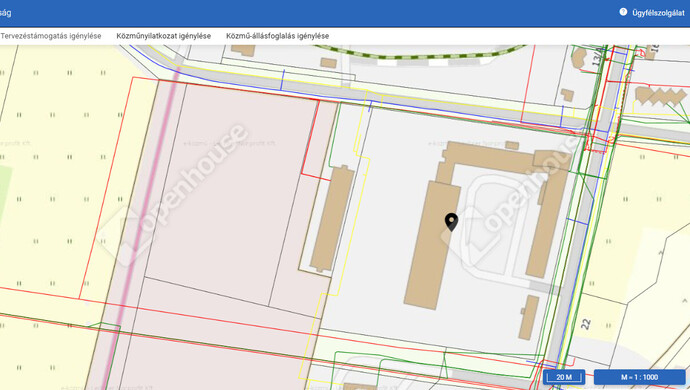
Task: Click the zigzag-shaped building at top right
Action: [x=661, y=96]
